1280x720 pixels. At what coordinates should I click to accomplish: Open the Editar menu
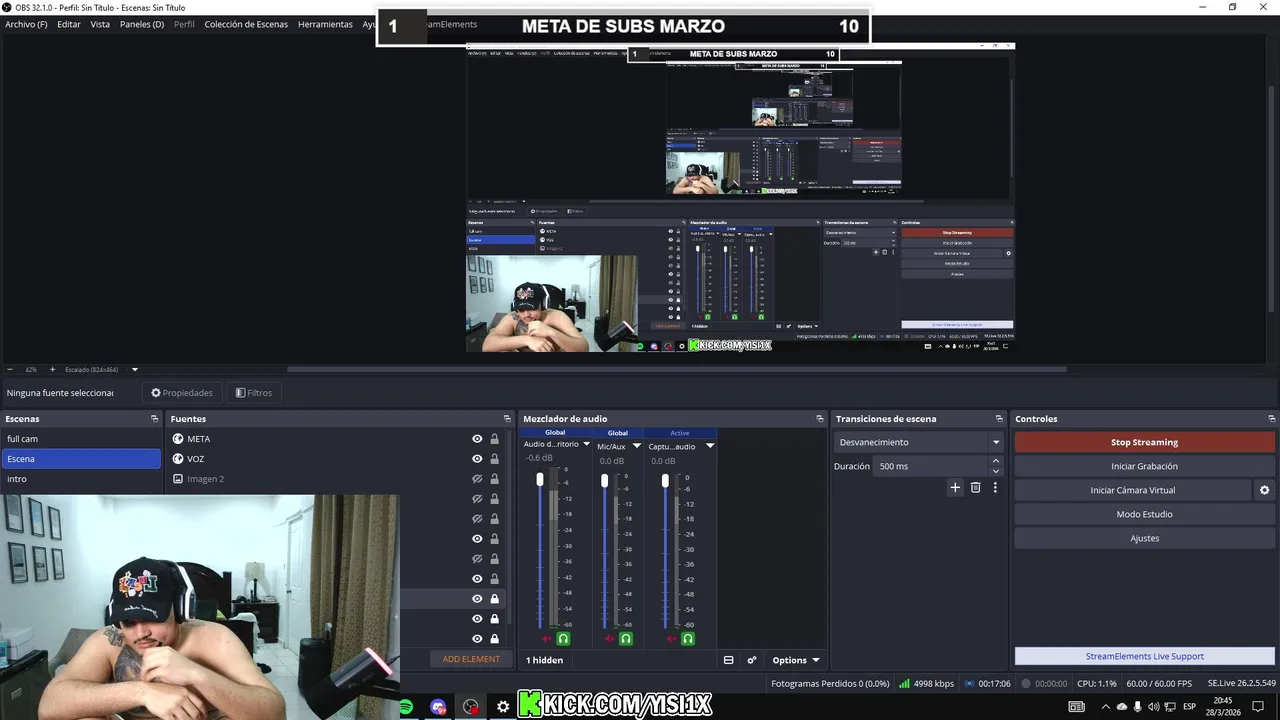(x=69, y=24)
